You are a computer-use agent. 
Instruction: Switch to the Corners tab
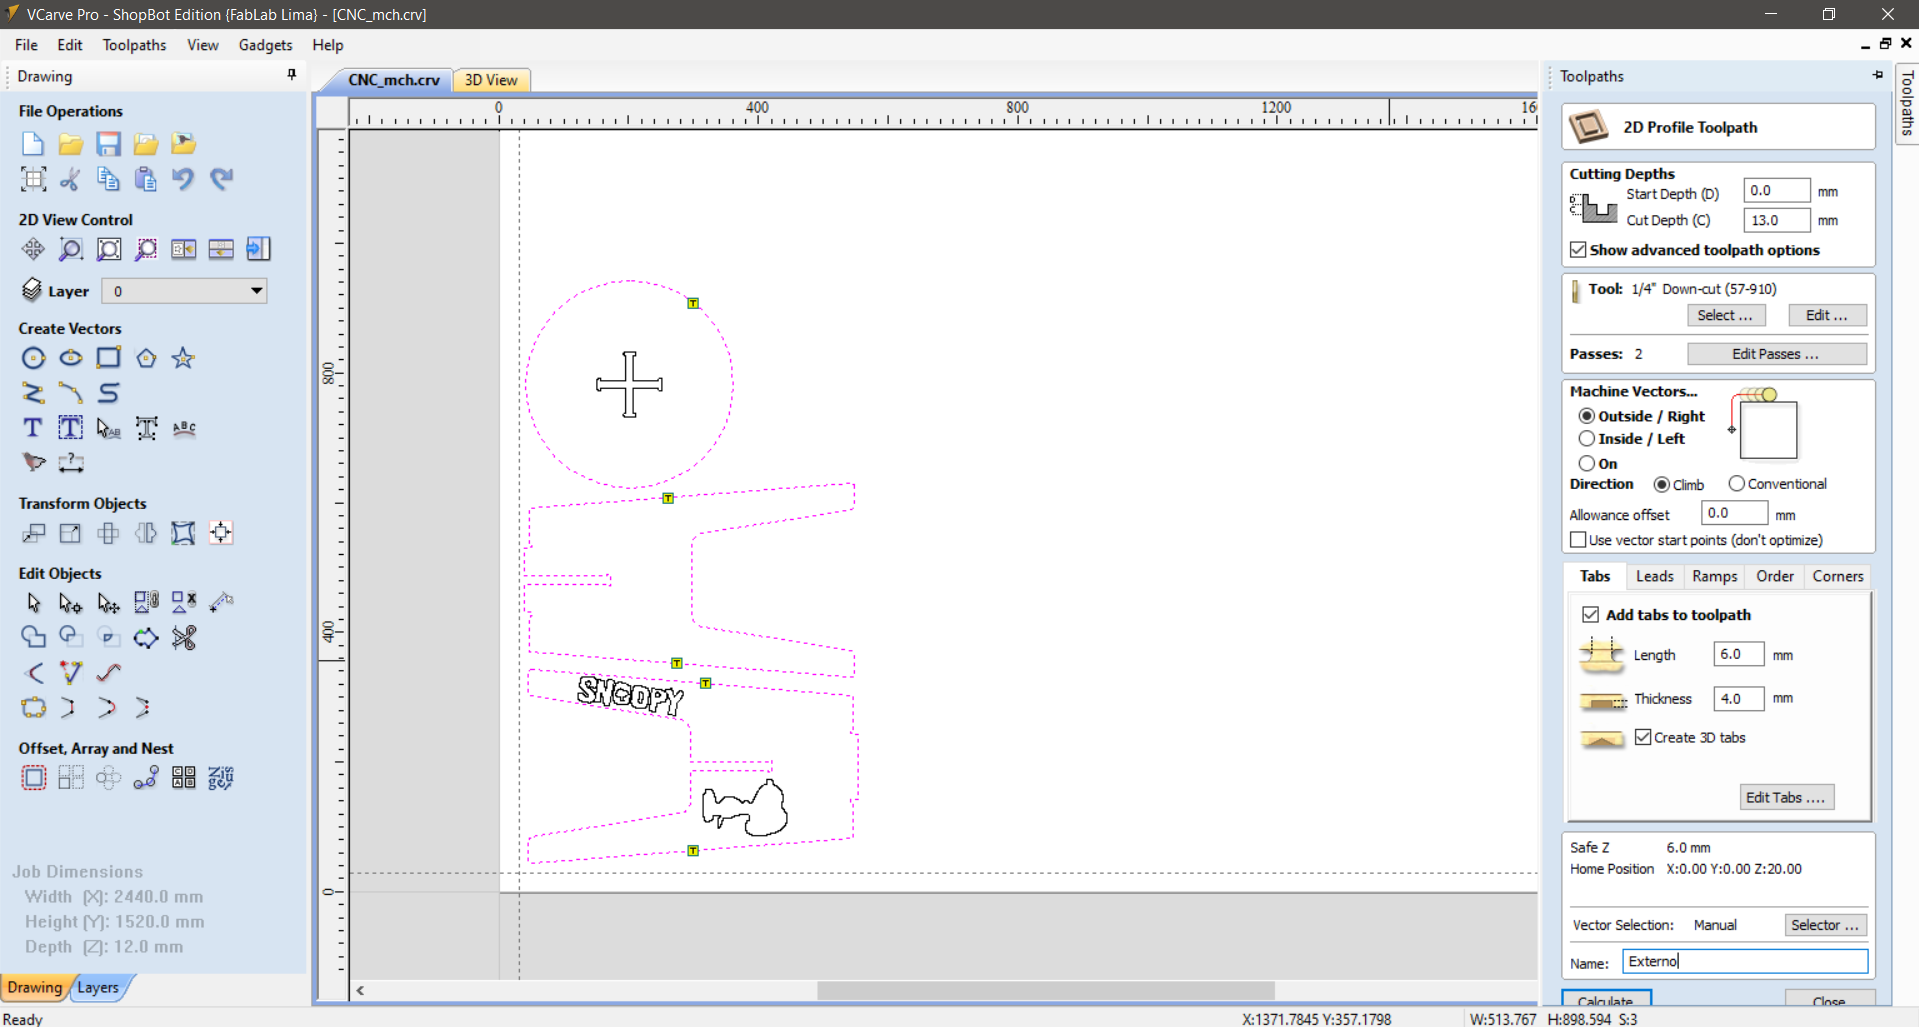[x=1837, y=576]
